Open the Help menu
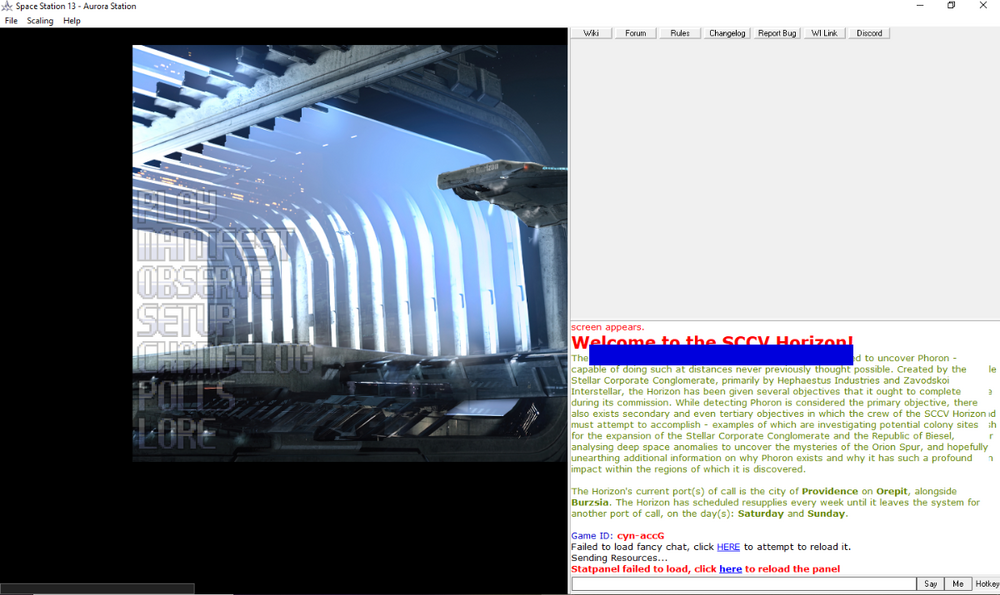1000x595 pixels. [72, 21]
